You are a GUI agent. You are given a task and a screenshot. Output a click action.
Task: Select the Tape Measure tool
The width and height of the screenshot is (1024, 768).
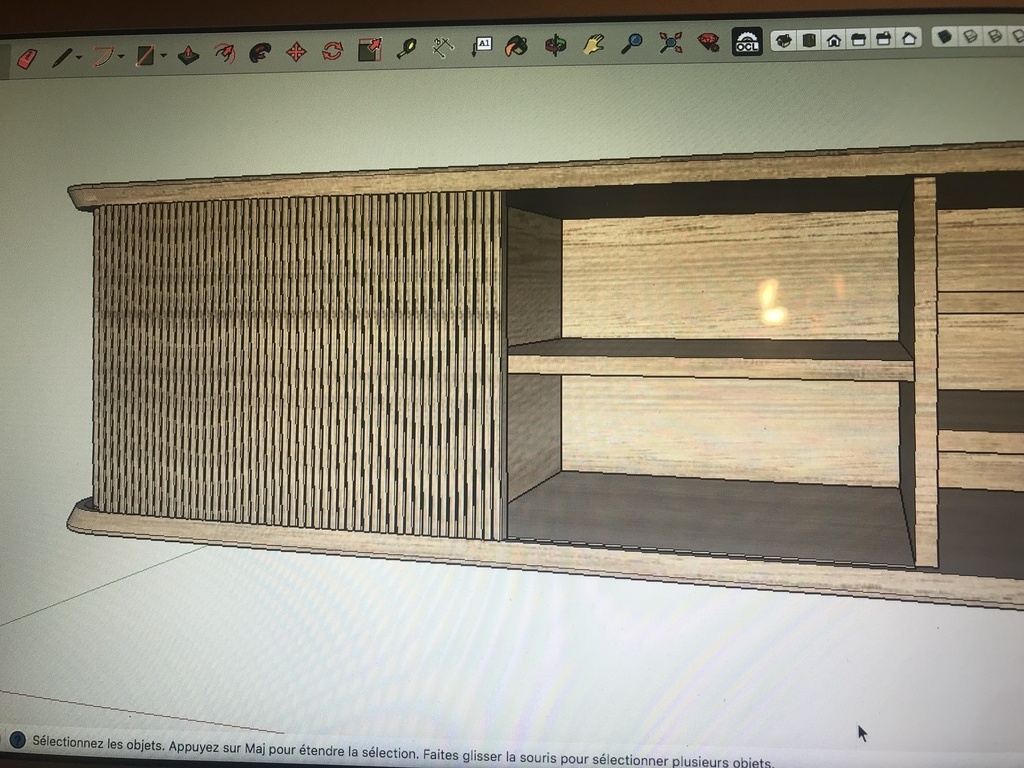coord(406,48)
